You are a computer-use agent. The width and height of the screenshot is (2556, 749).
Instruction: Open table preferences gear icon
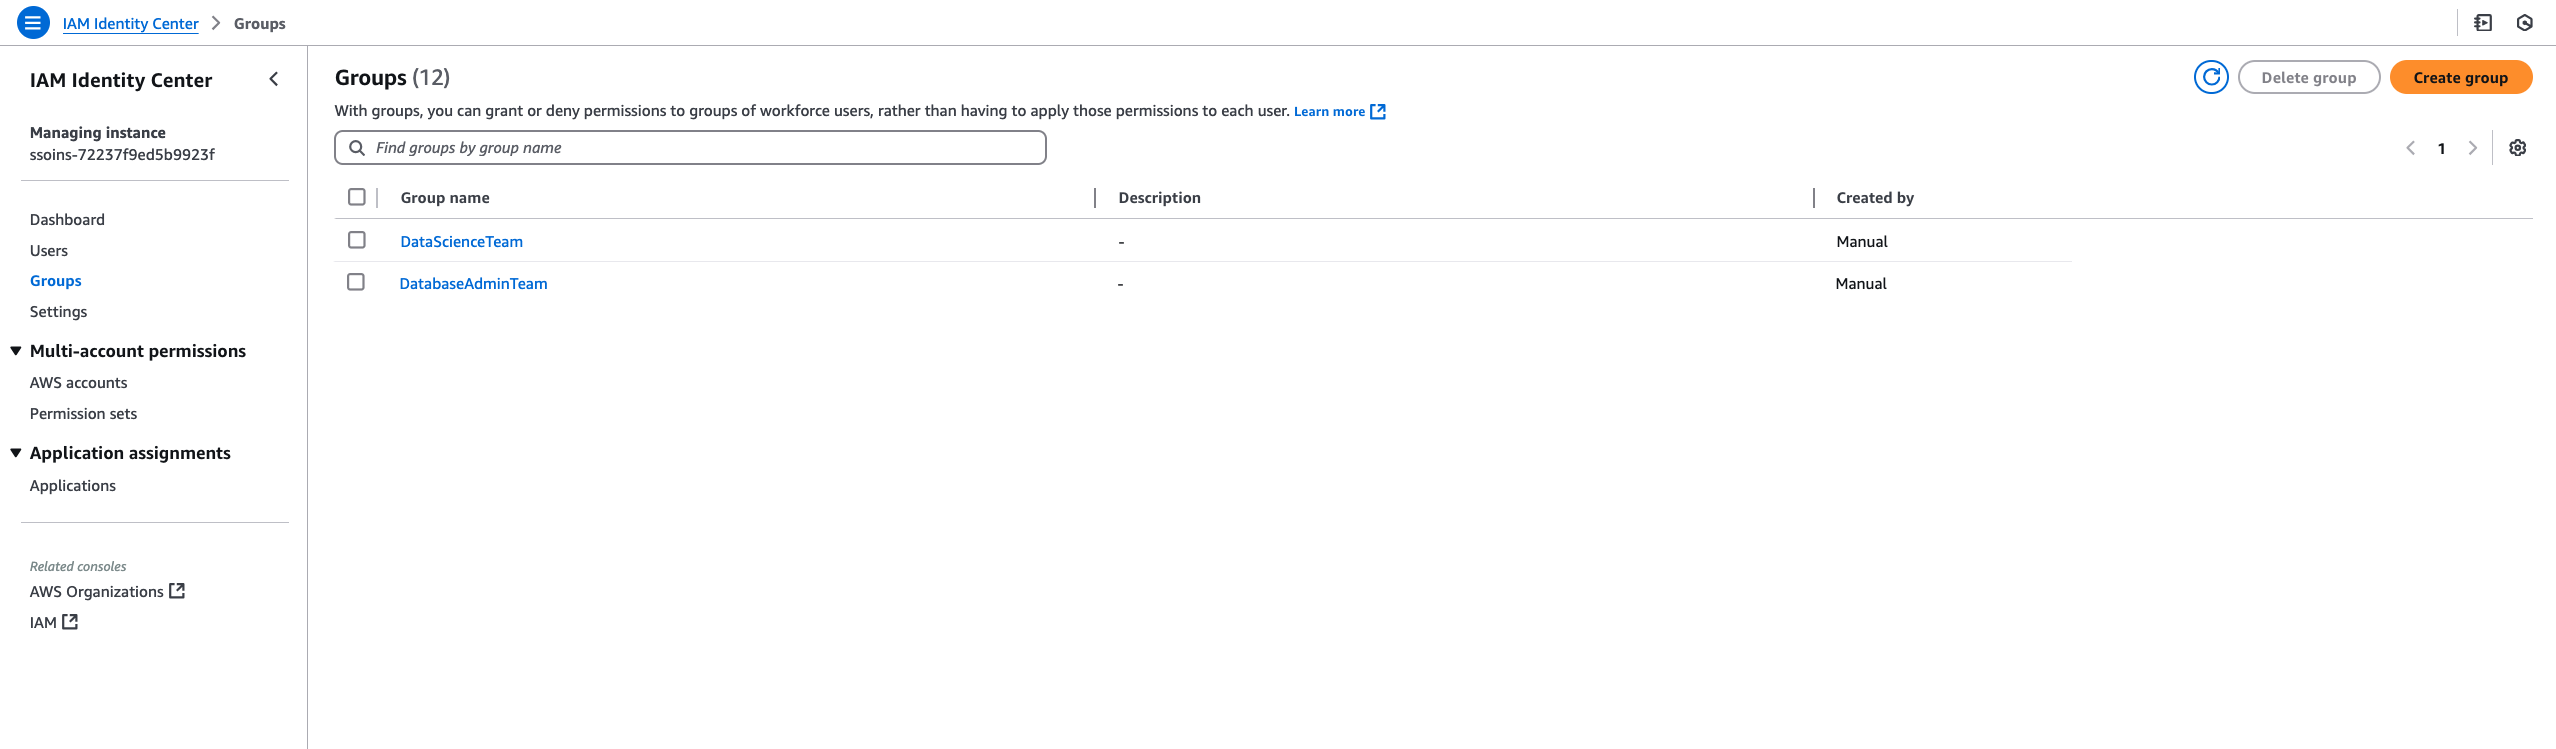click(x=2518, y=148)
